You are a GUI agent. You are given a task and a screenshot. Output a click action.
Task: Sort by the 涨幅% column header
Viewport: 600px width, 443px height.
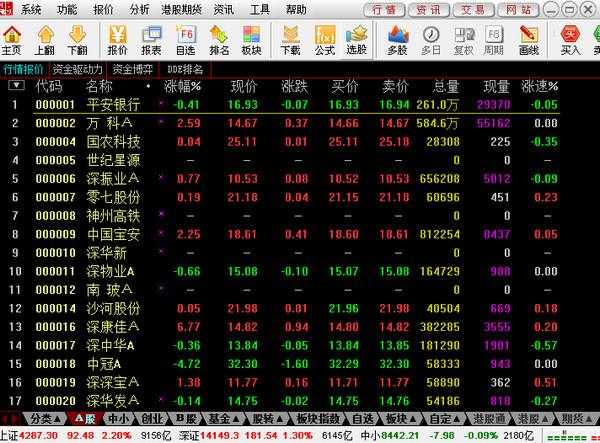pyautogui.click(x=183, y=87)
